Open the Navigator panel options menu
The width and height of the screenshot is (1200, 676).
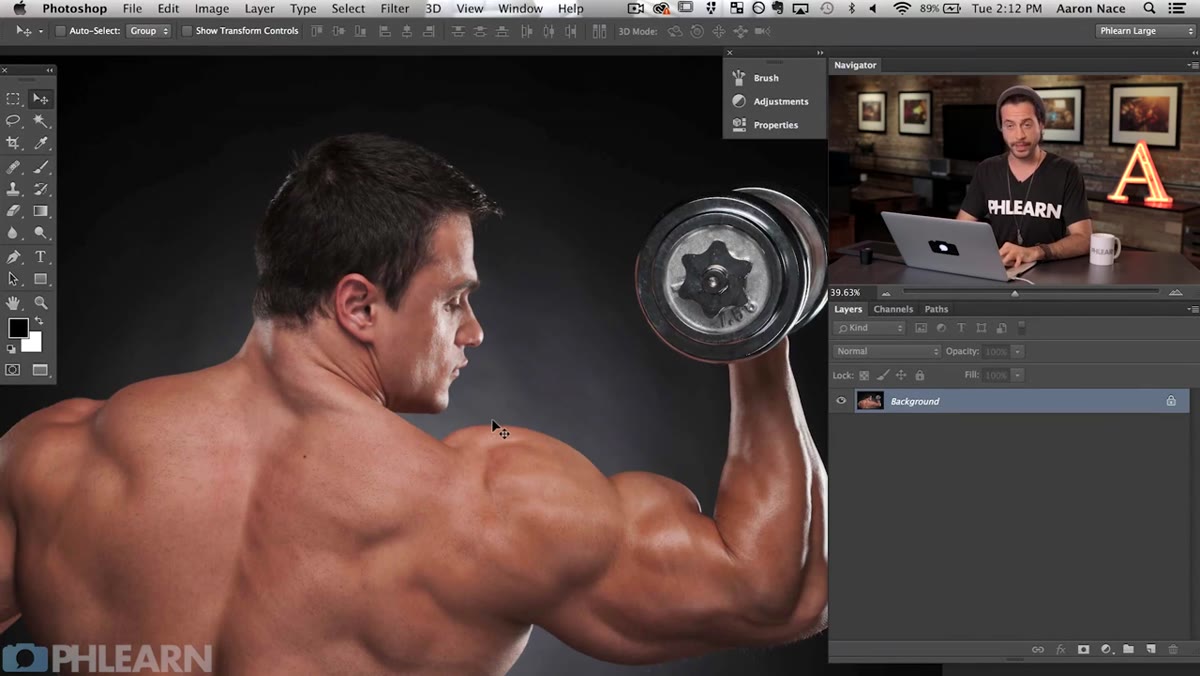click(1191, 65)
